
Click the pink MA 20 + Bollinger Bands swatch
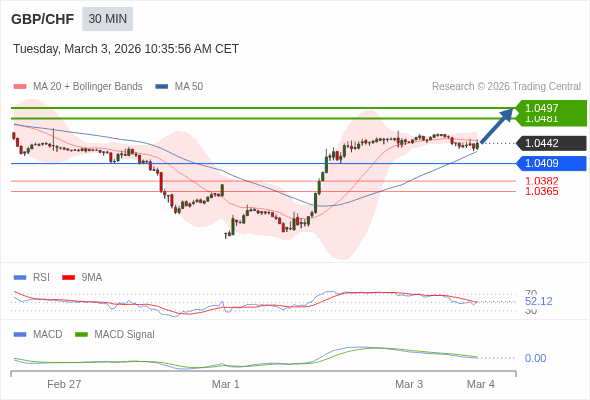20,87
